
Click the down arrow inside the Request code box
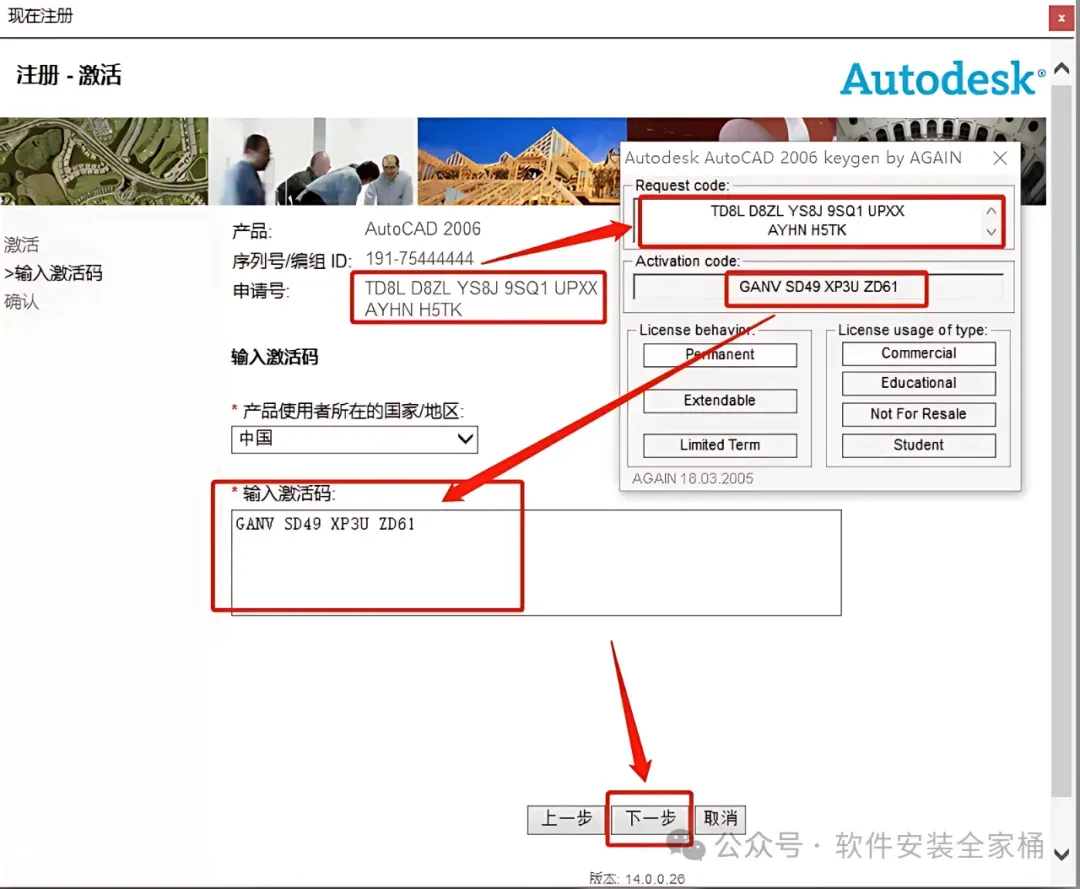click(991, 231)
